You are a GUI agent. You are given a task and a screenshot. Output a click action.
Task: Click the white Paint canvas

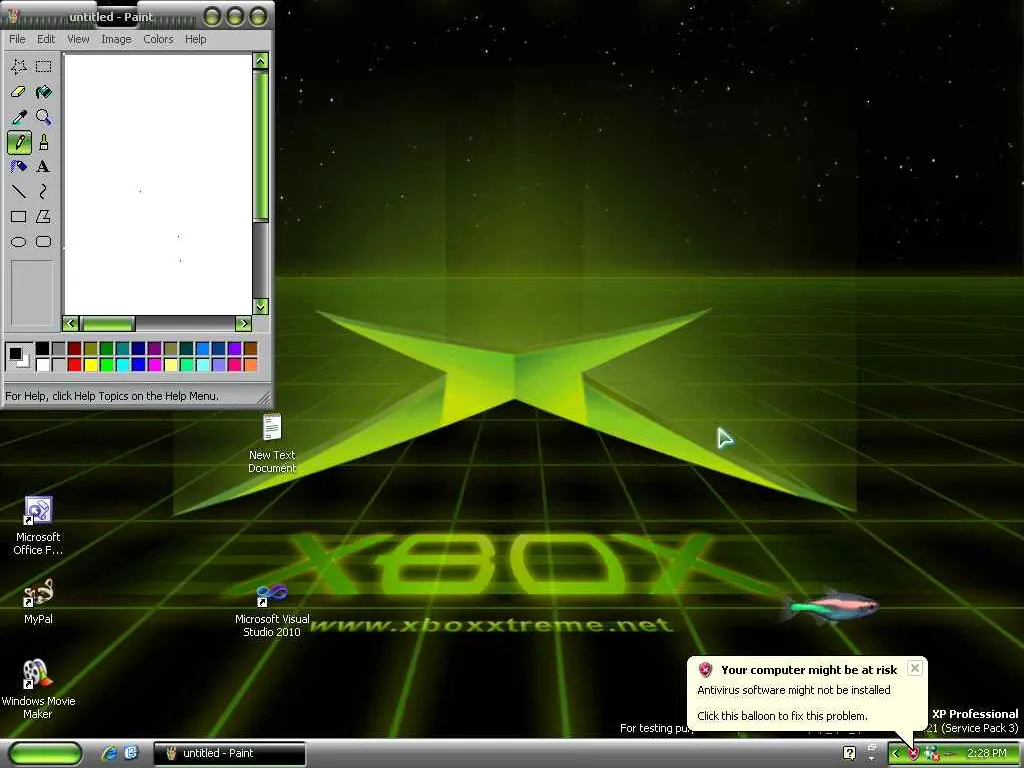click(x=157, y=185)
